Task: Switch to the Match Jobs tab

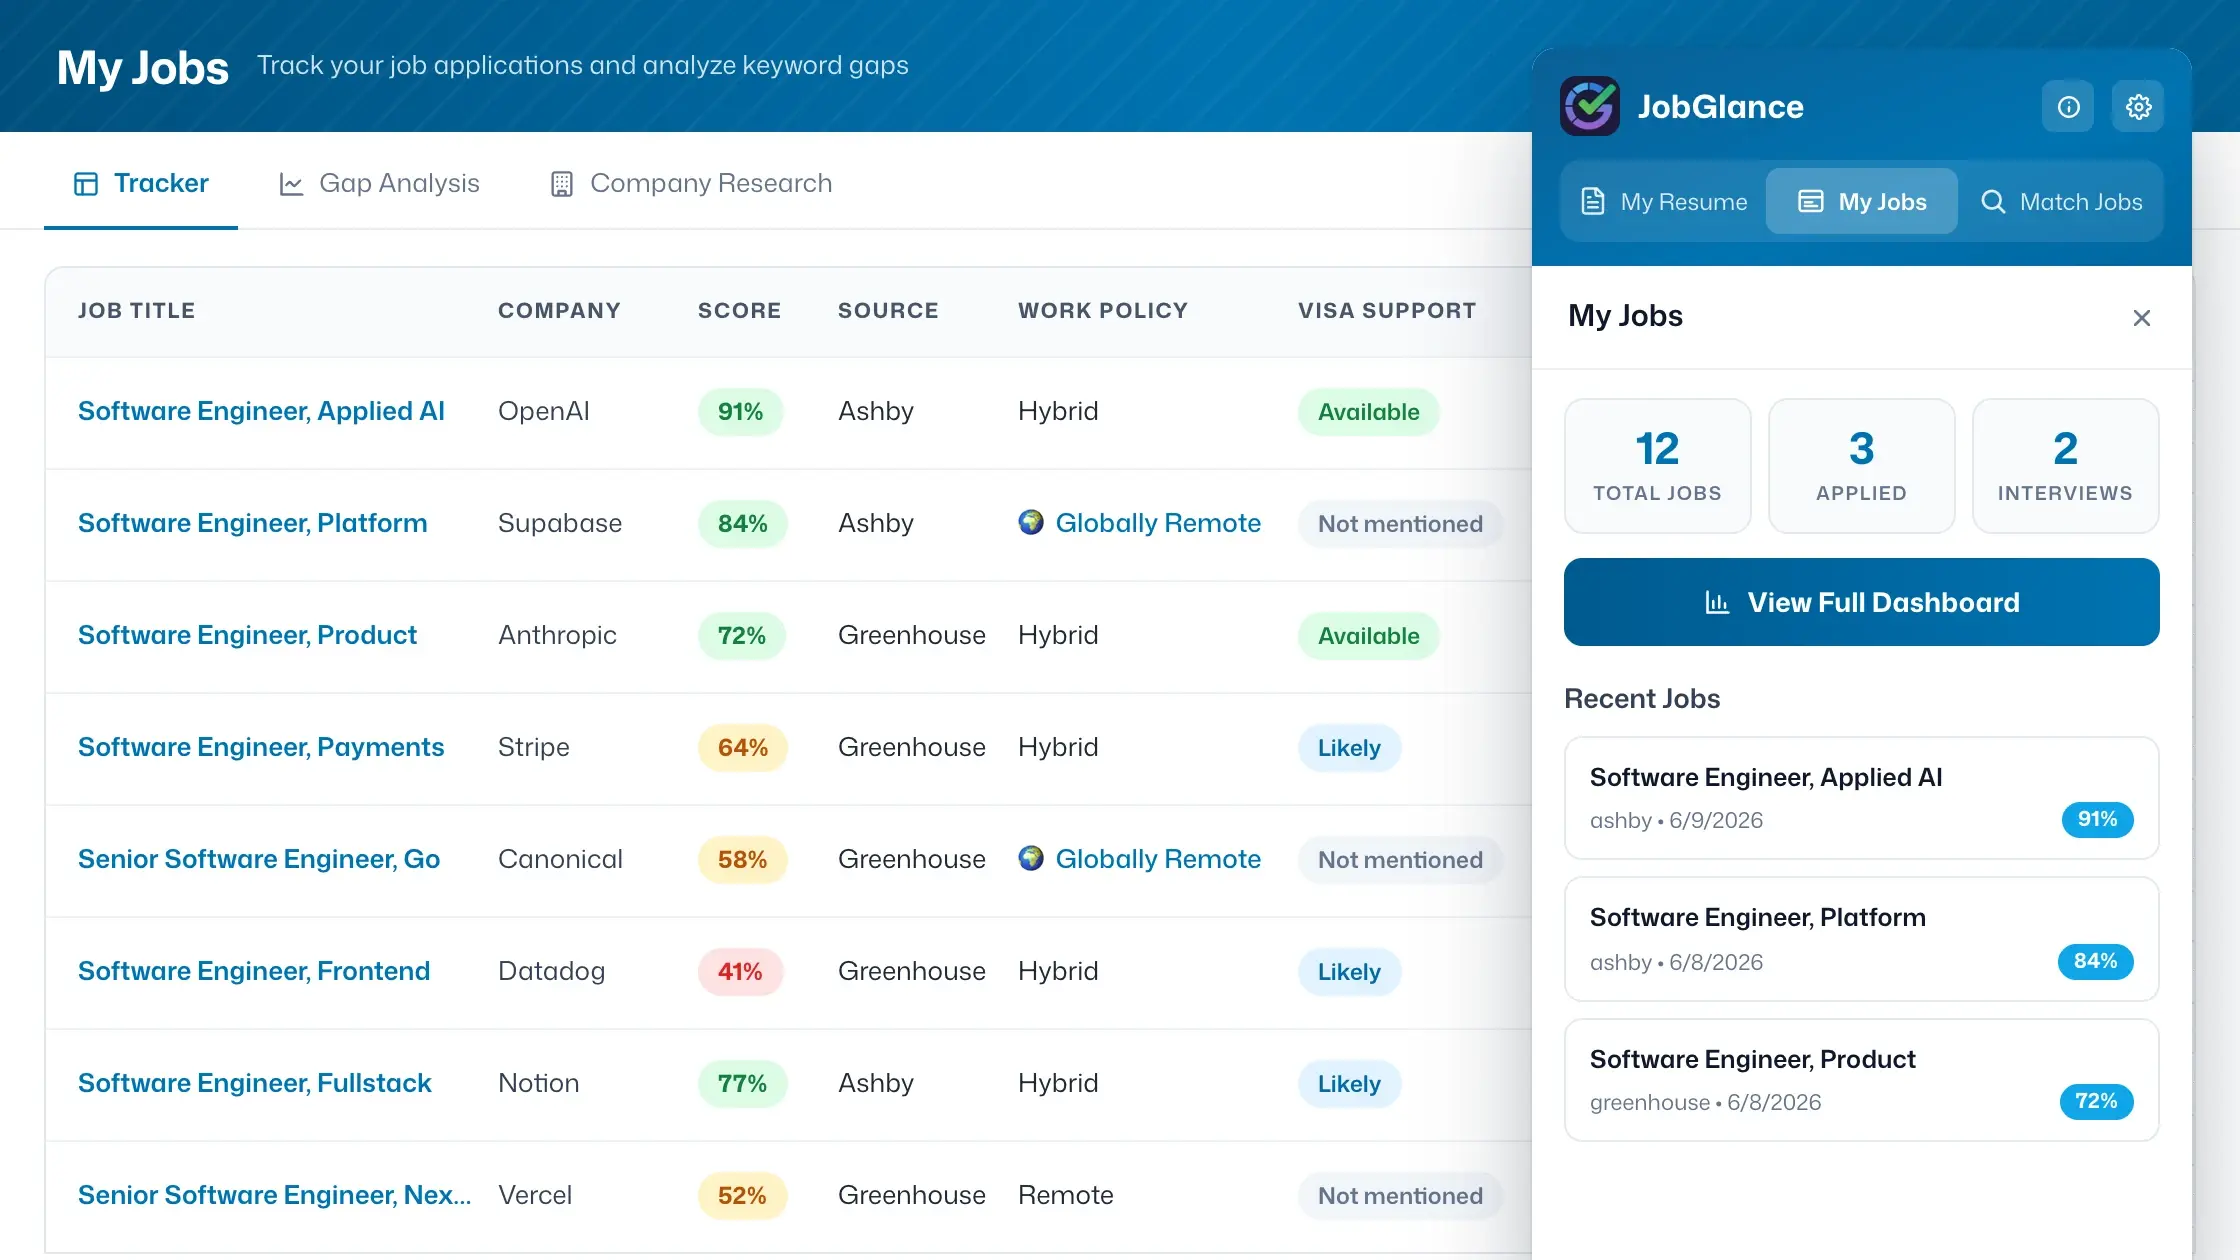Action: [x=2061, y=201]
